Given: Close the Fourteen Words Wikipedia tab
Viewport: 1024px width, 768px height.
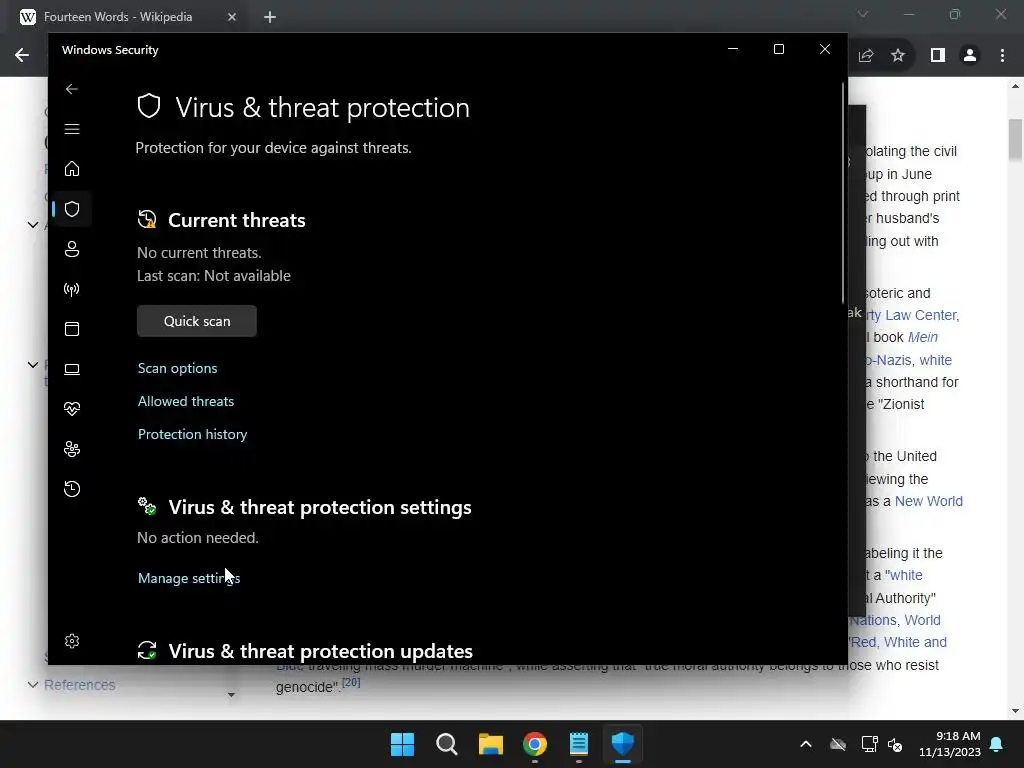Looking at the screenshot, I should point(232,17).
